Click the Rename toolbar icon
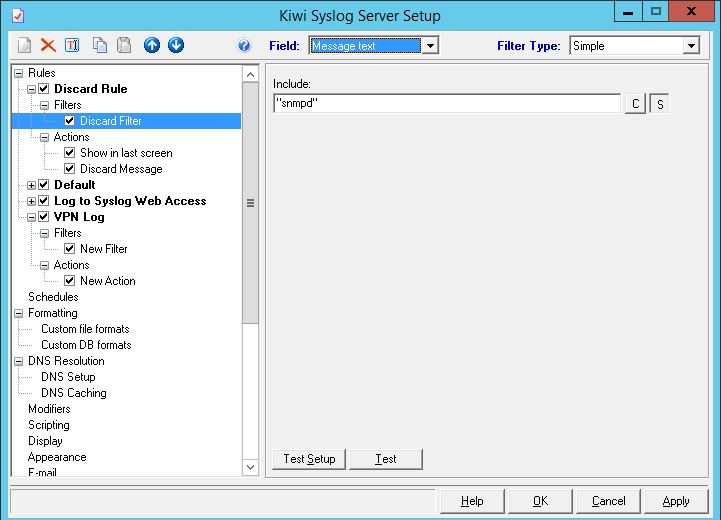721x520 pixels. click(x=72, y=45)
